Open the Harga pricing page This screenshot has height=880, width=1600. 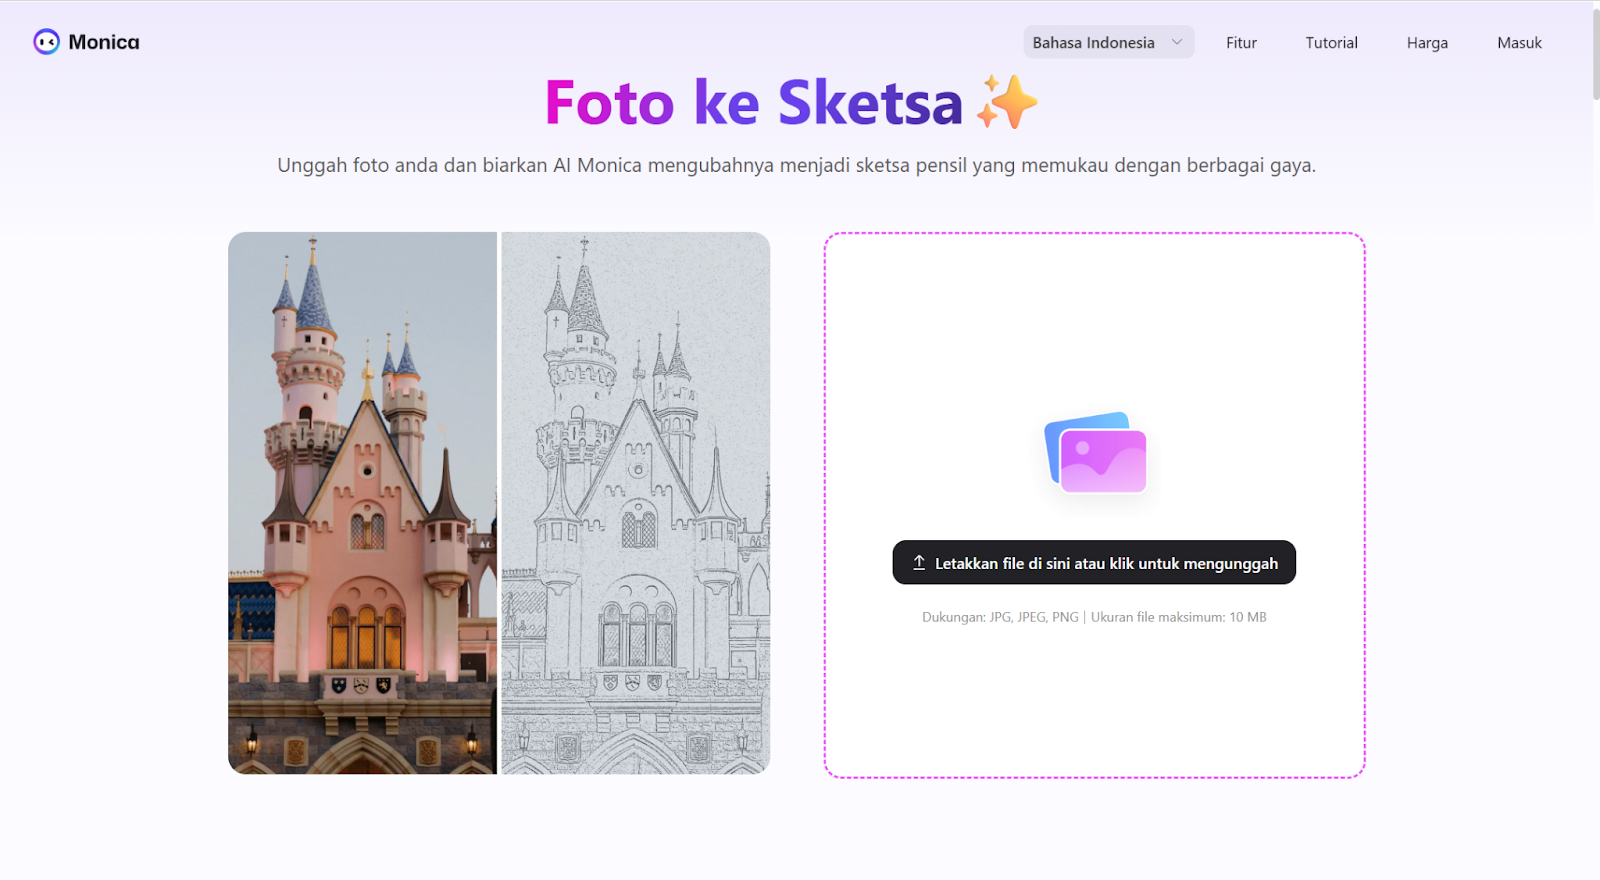coord(1427,43)
